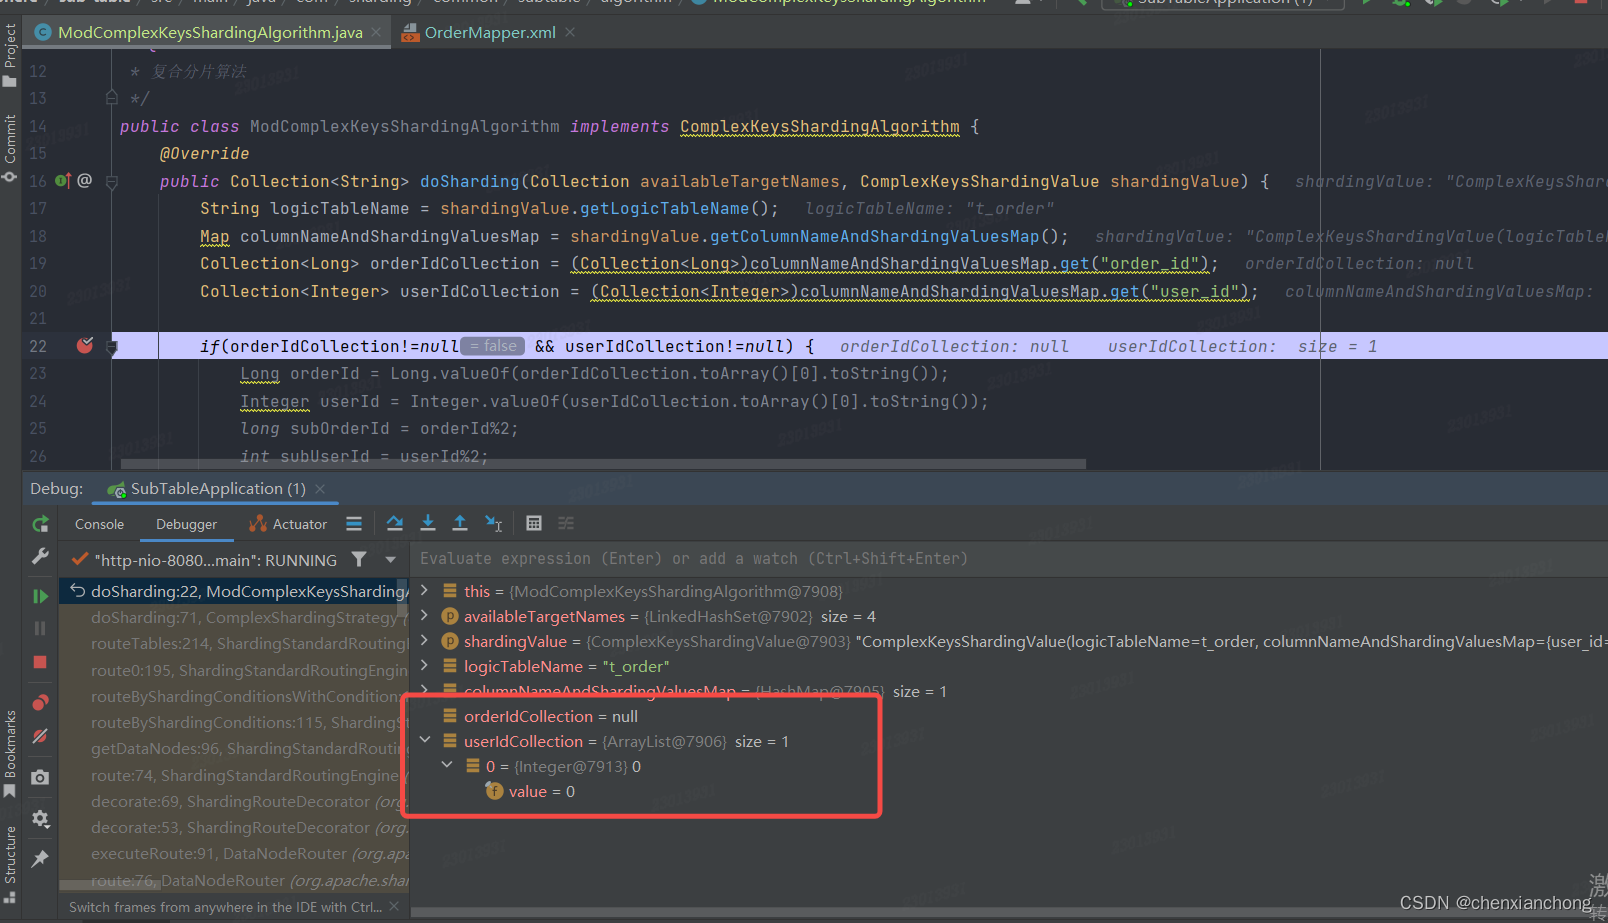
Task: Stop the debug session red square
Action: 40,662
